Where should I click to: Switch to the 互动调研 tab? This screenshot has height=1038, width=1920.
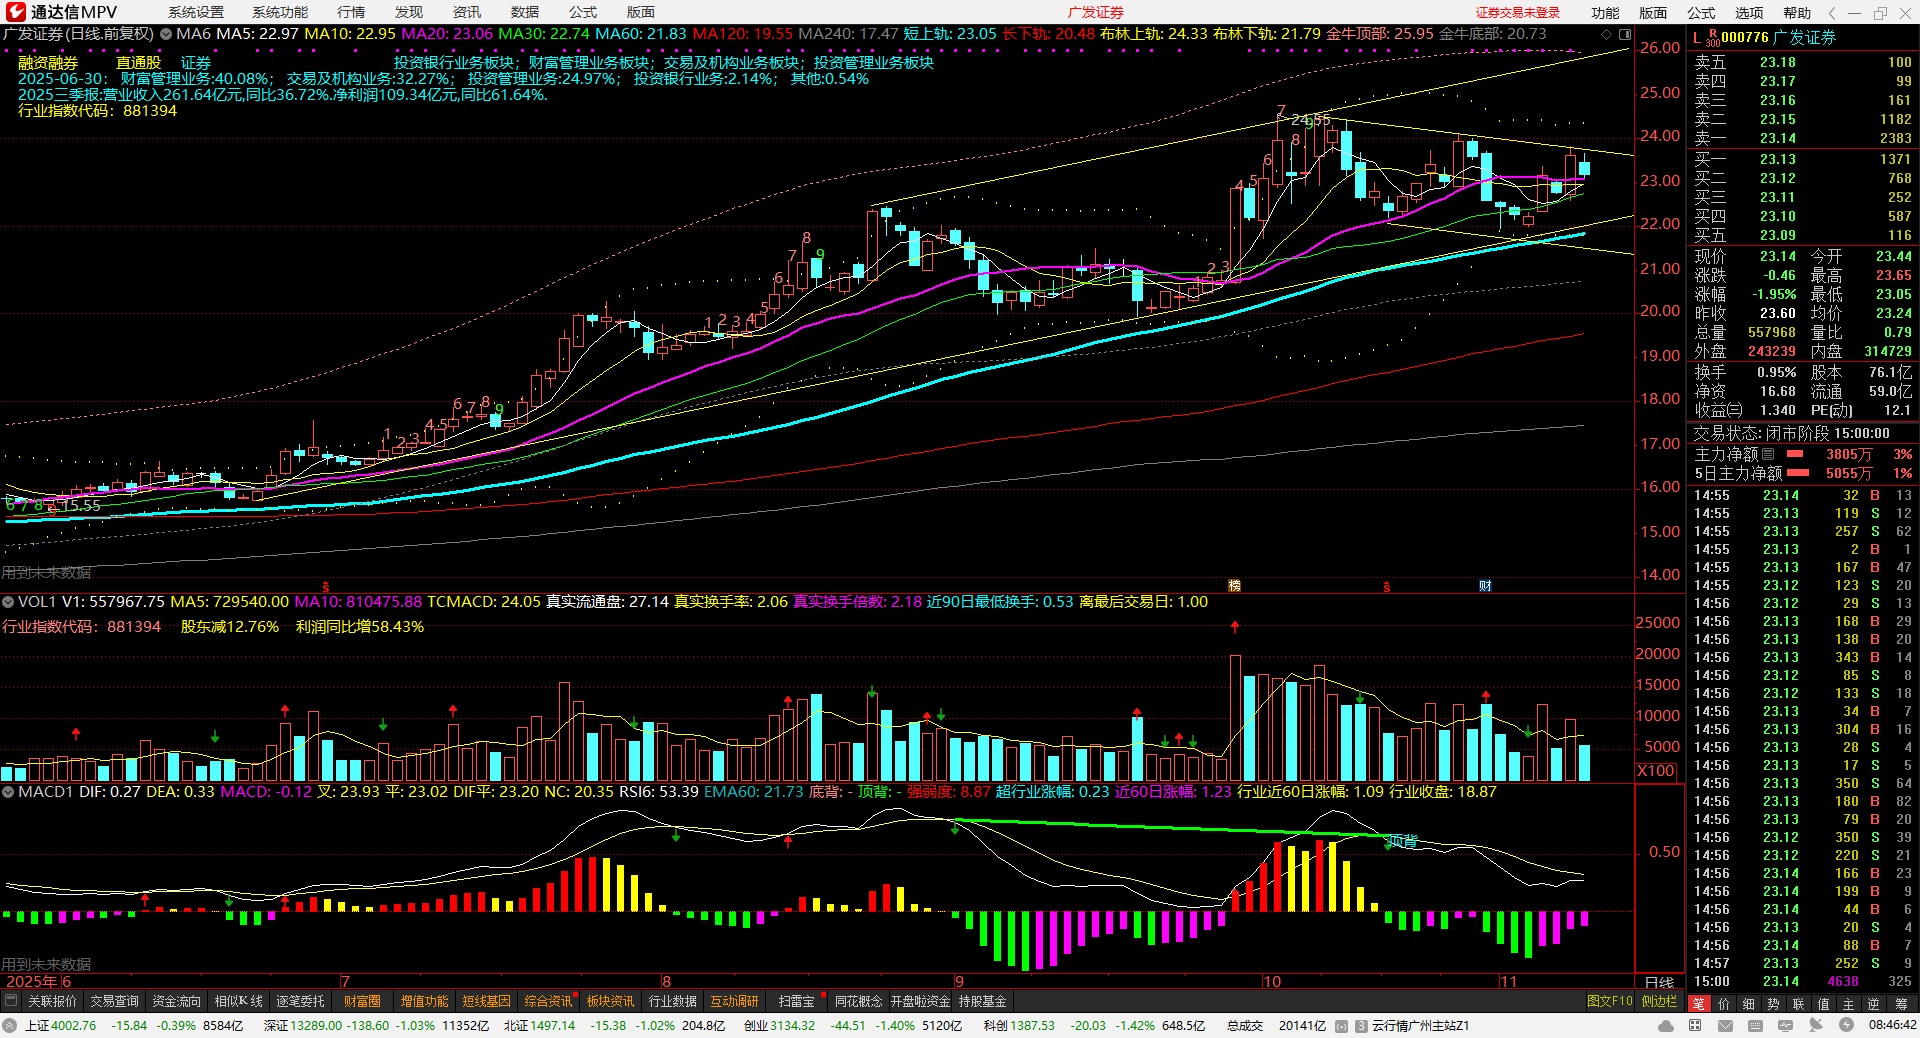tap(734, 1001)
